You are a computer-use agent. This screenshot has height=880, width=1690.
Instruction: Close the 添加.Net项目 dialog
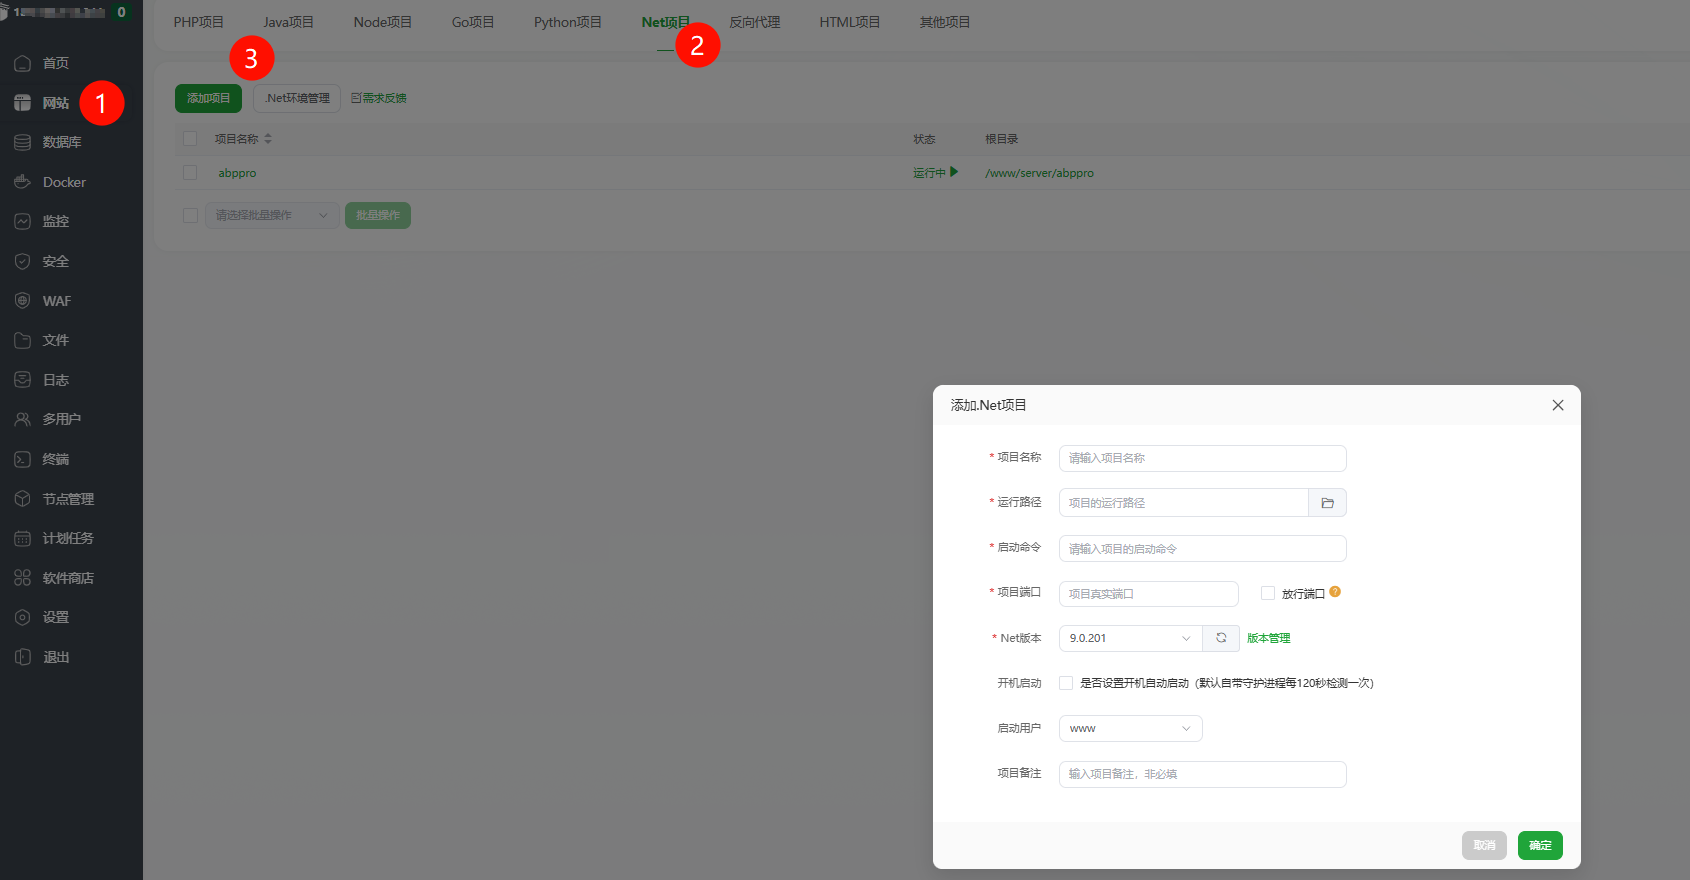click(x=1557, y=405)
